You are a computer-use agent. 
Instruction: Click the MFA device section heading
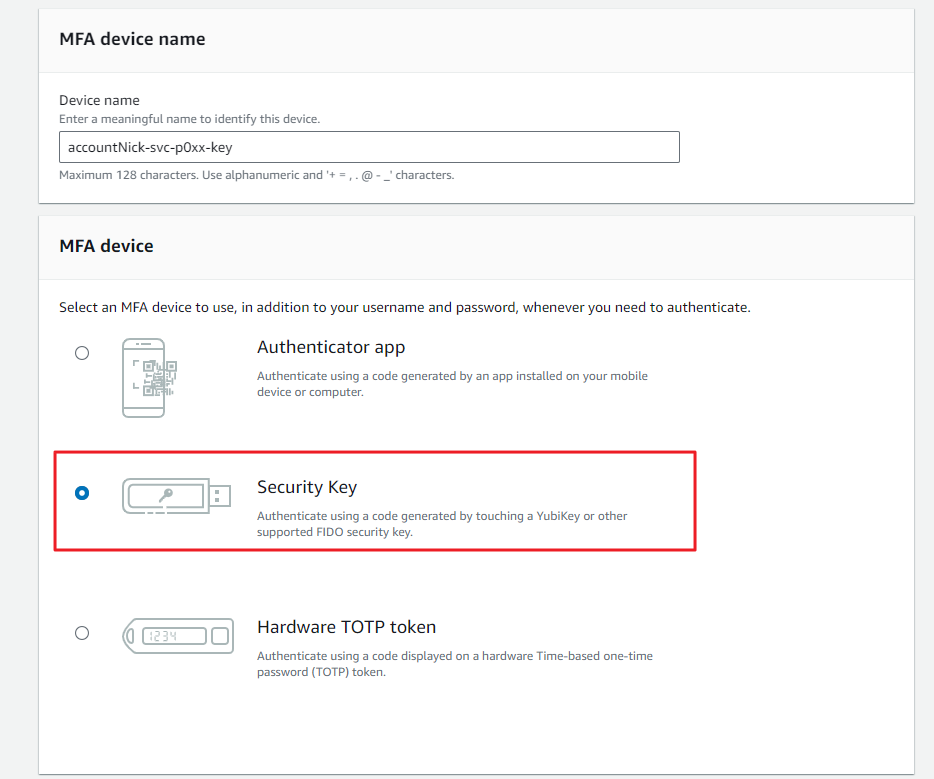pos(107,246)
